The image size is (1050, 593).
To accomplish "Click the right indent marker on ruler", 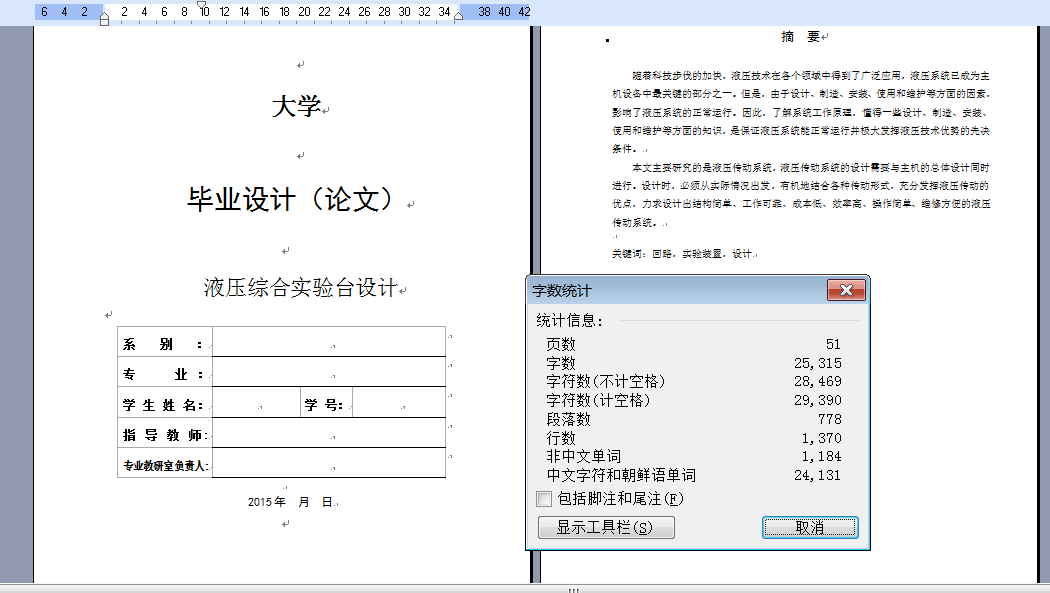I will (459, 16).
